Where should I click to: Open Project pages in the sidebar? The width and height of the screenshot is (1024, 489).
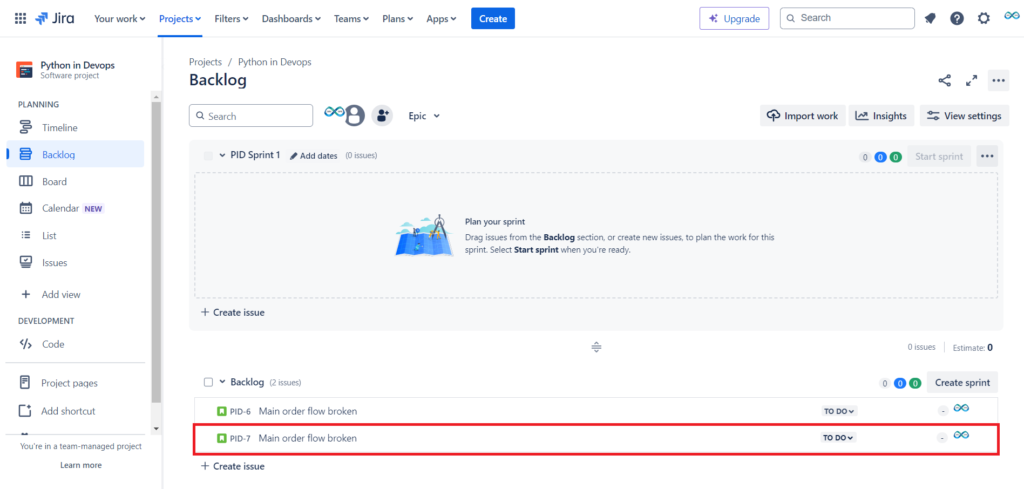coord(75,383)
